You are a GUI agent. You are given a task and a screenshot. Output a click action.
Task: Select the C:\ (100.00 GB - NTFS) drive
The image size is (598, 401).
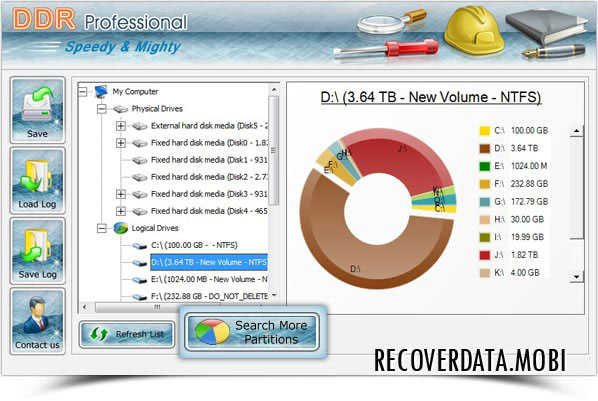point(194,245)
